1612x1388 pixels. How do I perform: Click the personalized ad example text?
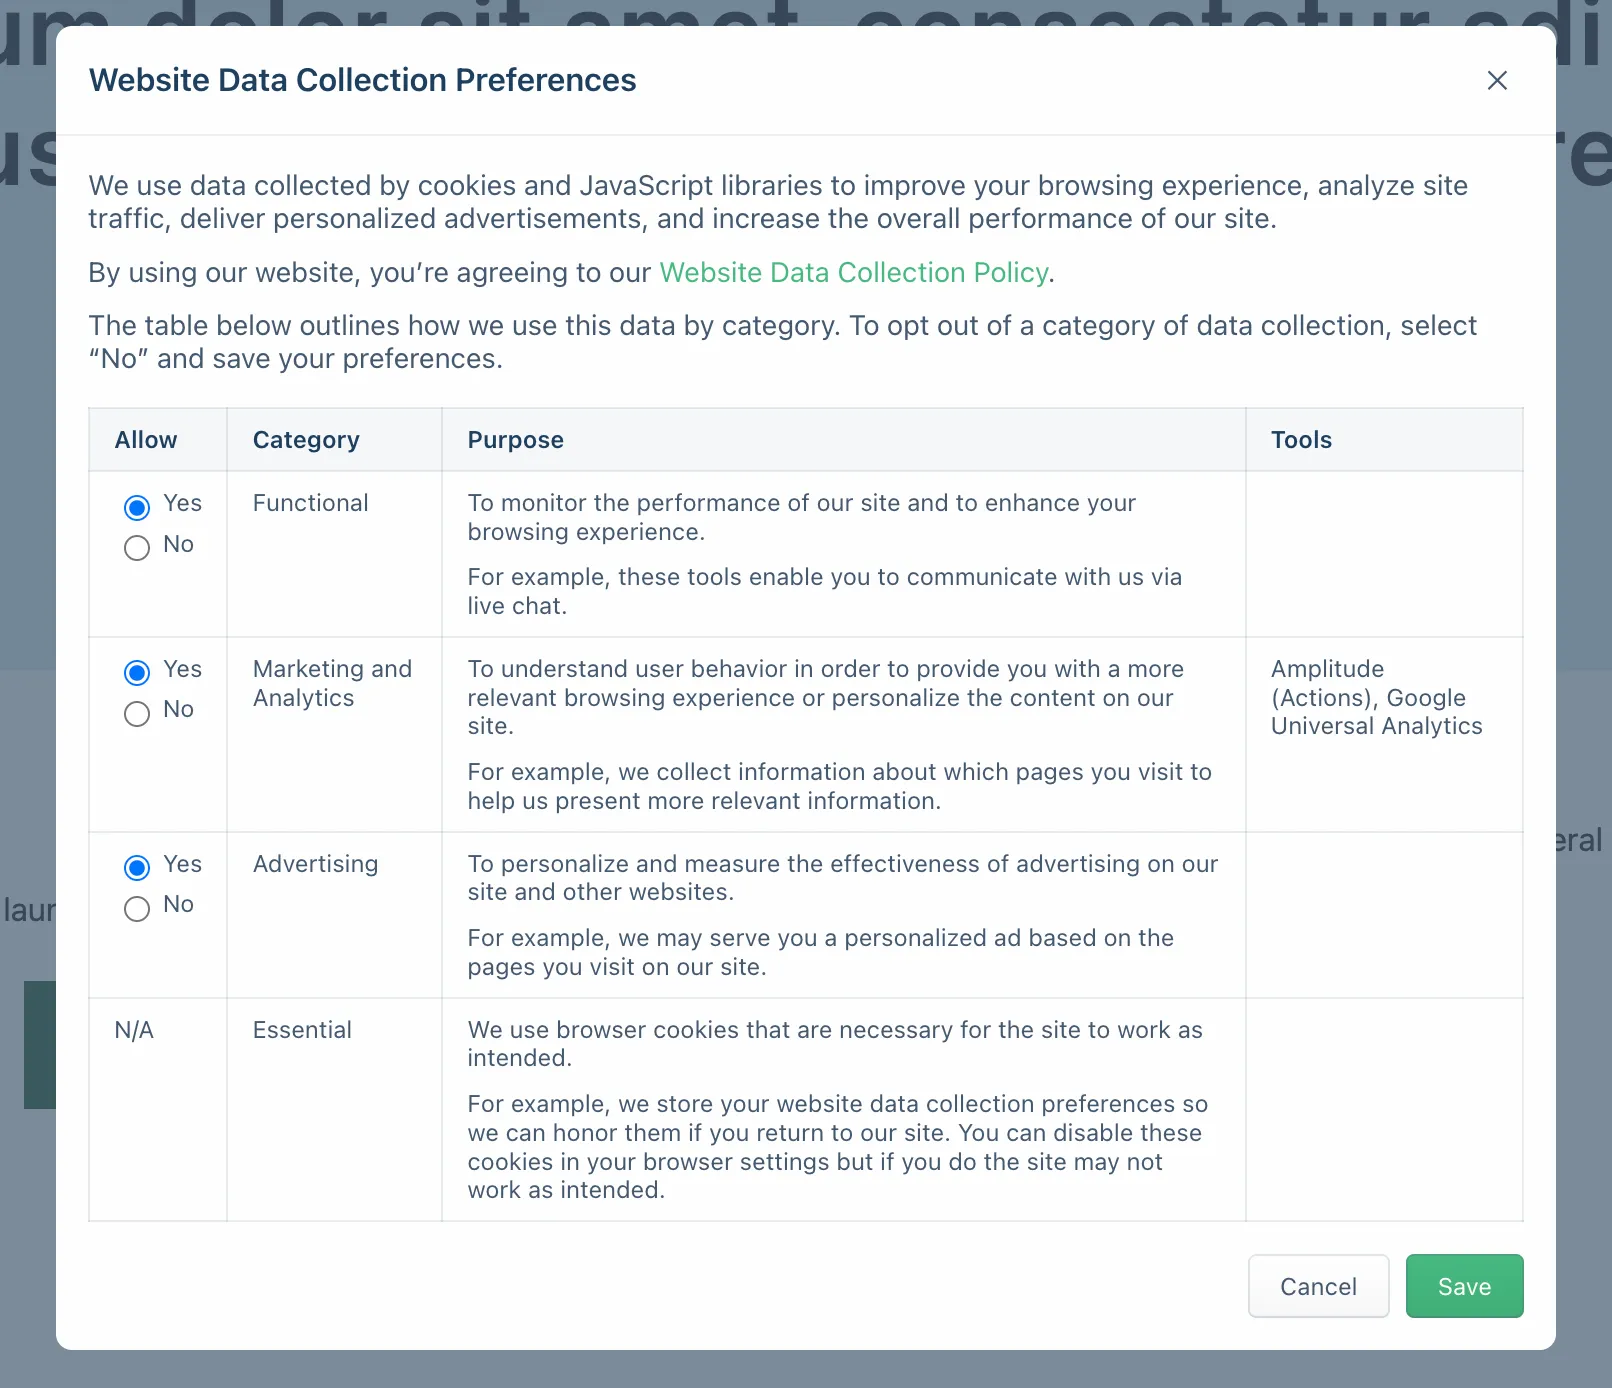(x=820, y=952)
